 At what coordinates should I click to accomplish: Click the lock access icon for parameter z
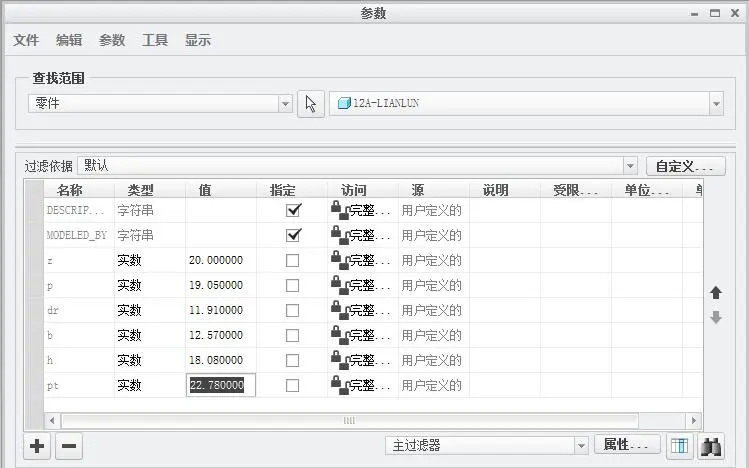click(340, 260)
